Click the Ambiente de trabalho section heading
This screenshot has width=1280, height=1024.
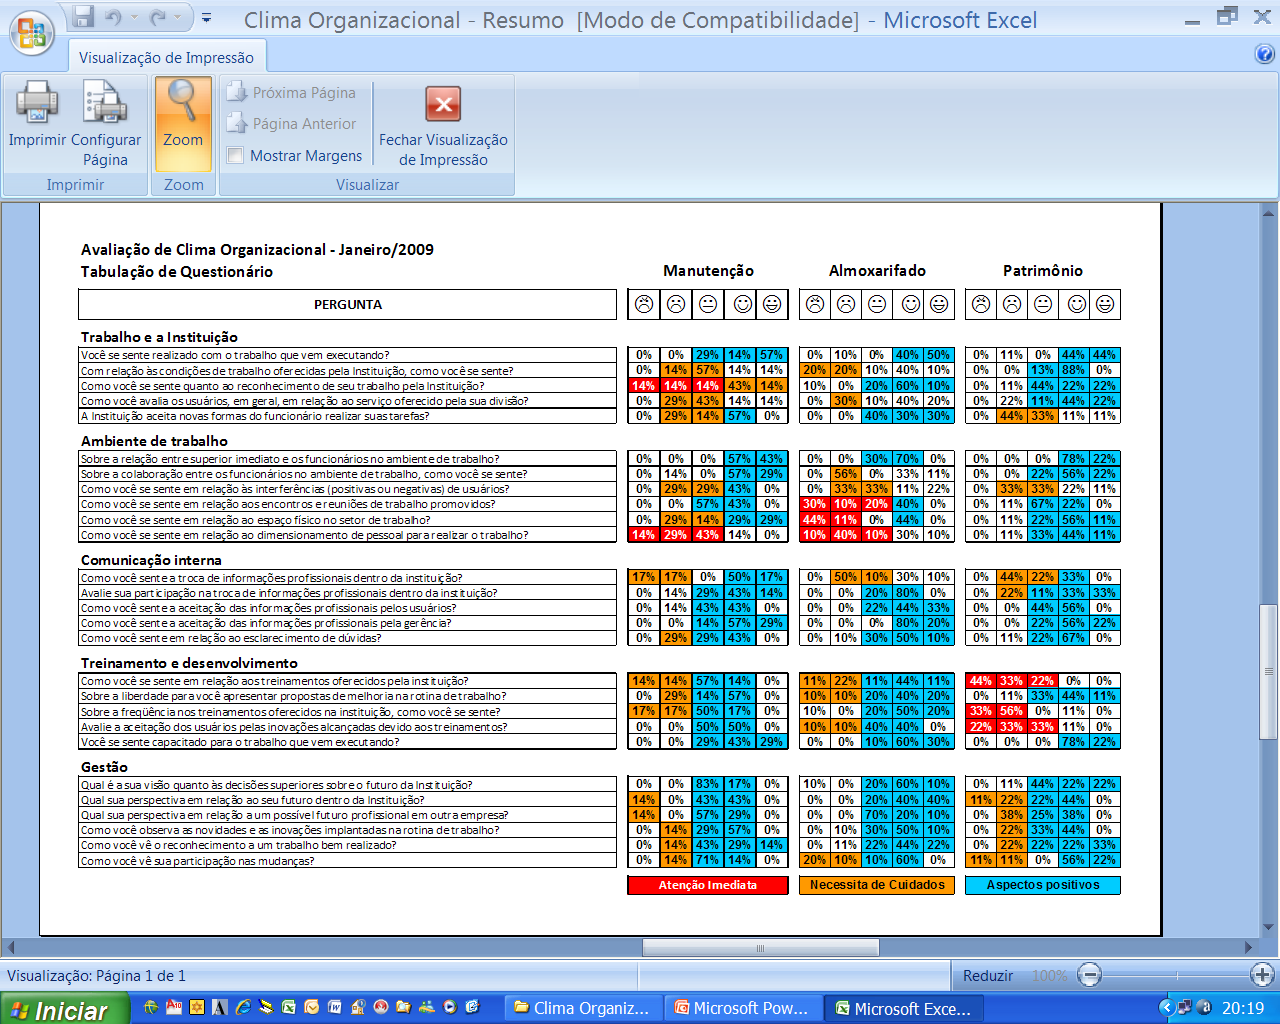tap(154, 441)
